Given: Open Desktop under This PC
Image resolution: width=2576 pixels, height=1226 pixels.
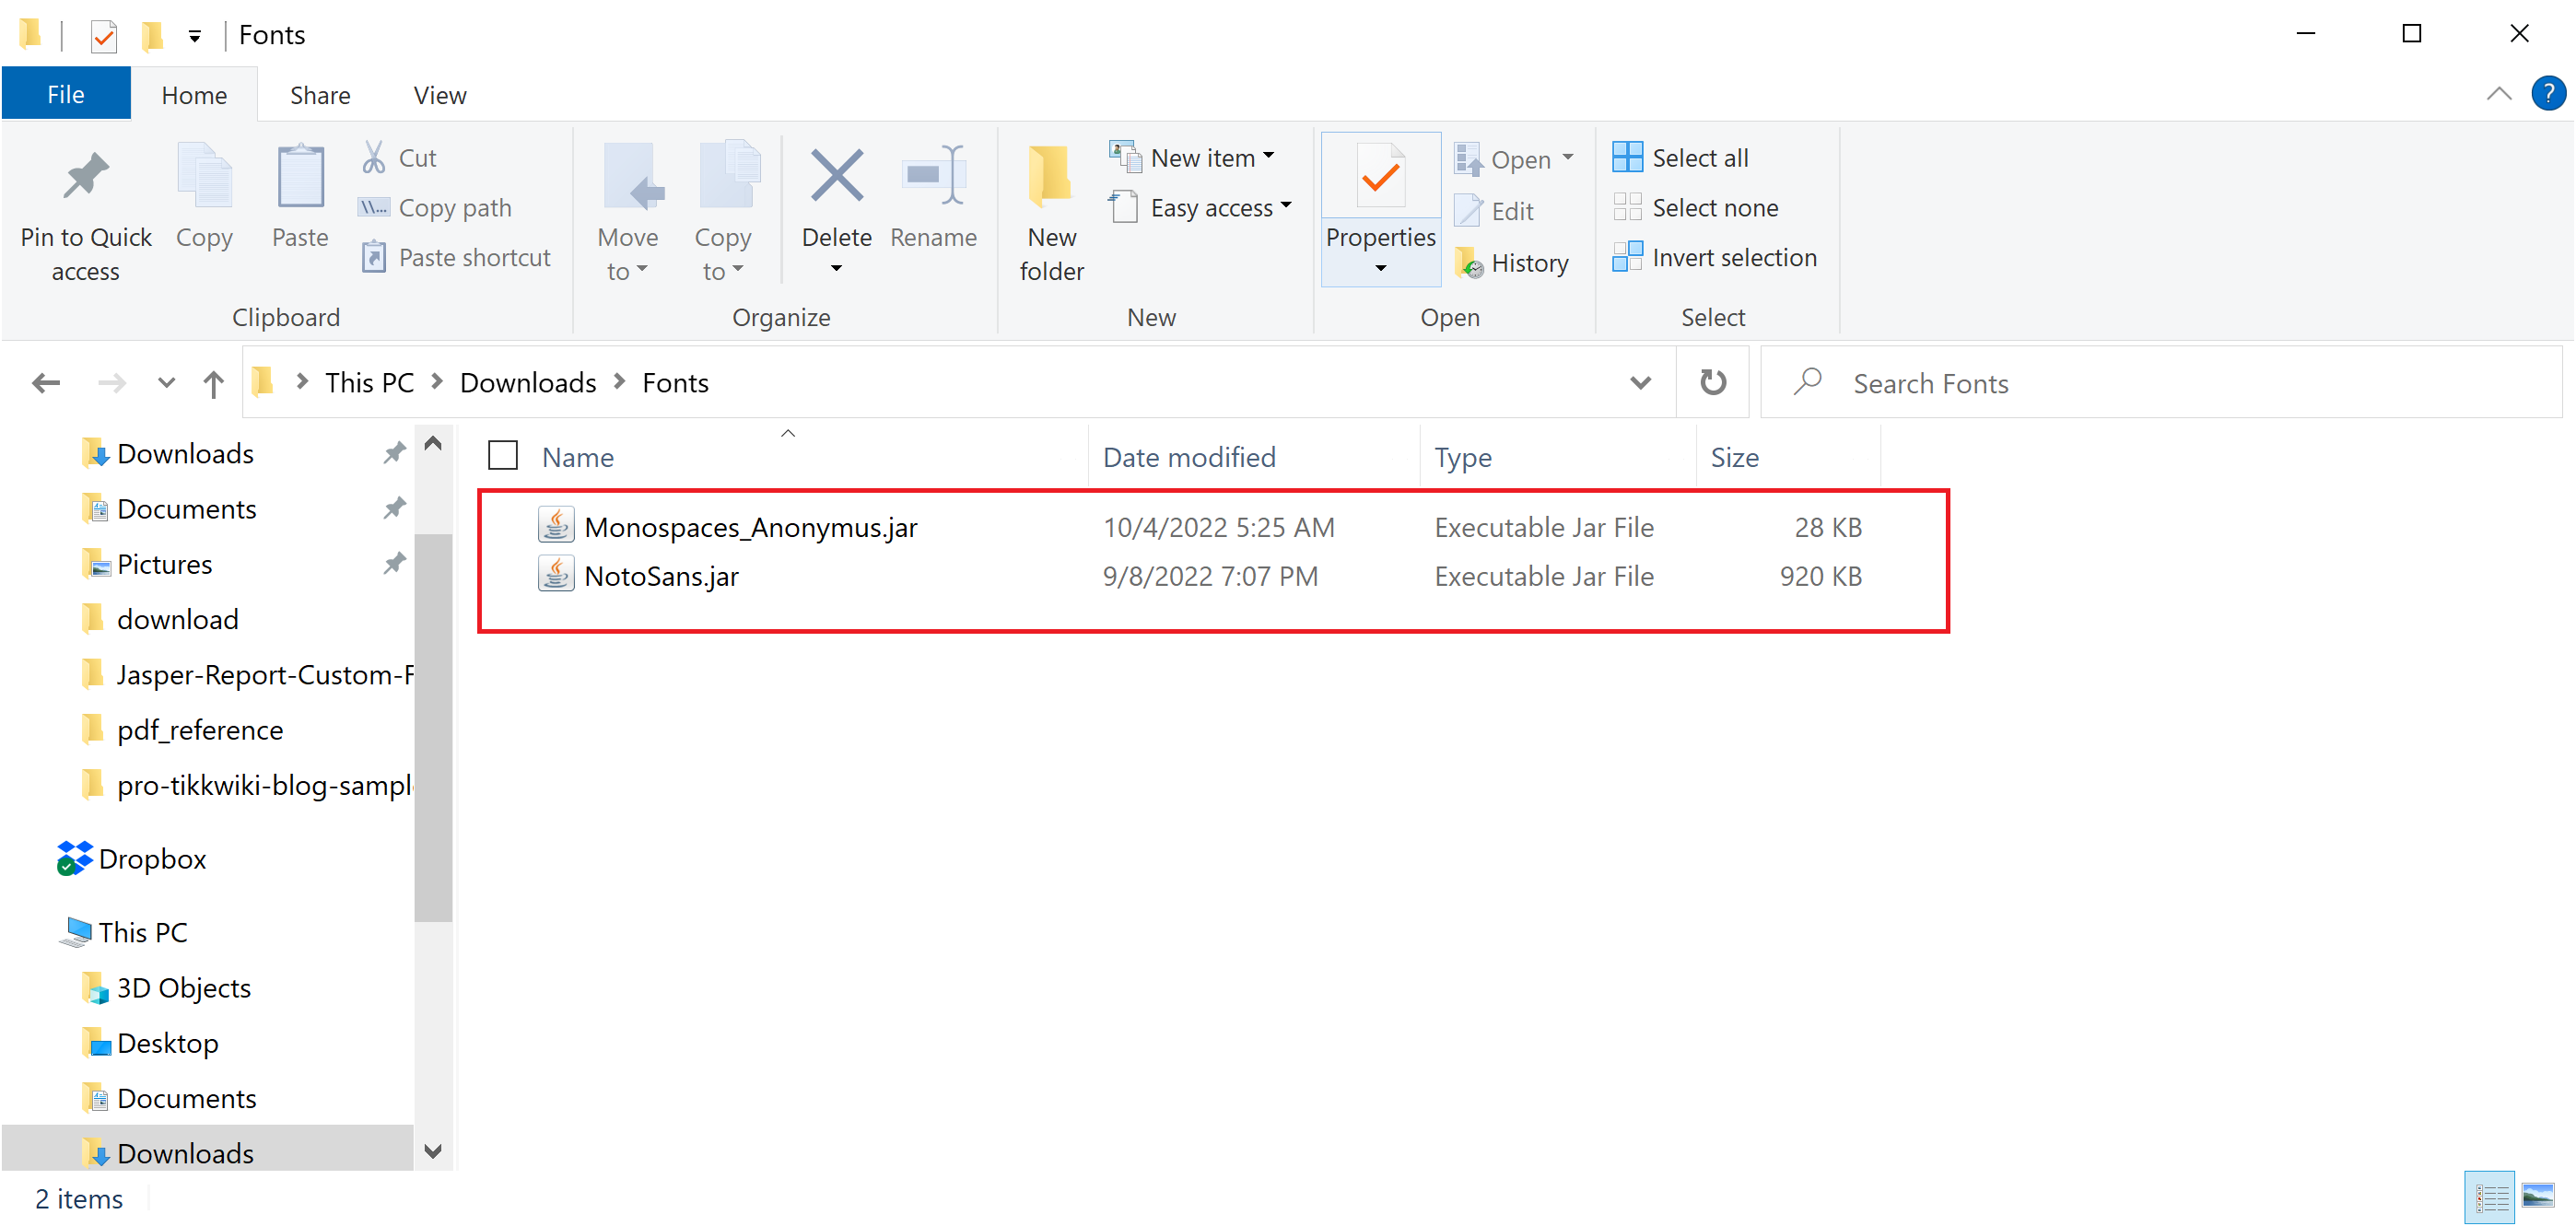Looking at the screenshot, I should click(167, 1043).
